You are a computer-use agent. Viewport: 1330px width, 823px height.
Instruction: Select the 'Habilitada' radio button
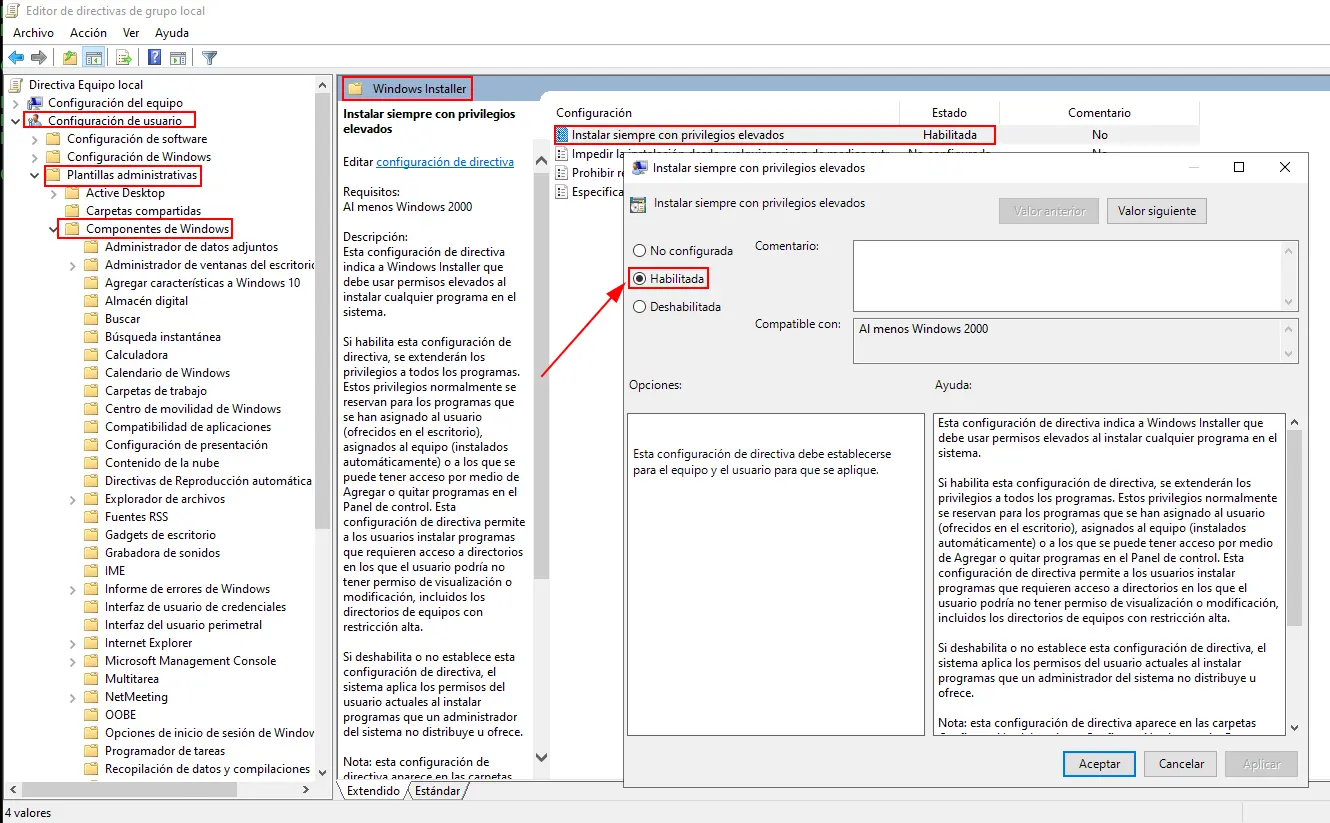[640, 279]
